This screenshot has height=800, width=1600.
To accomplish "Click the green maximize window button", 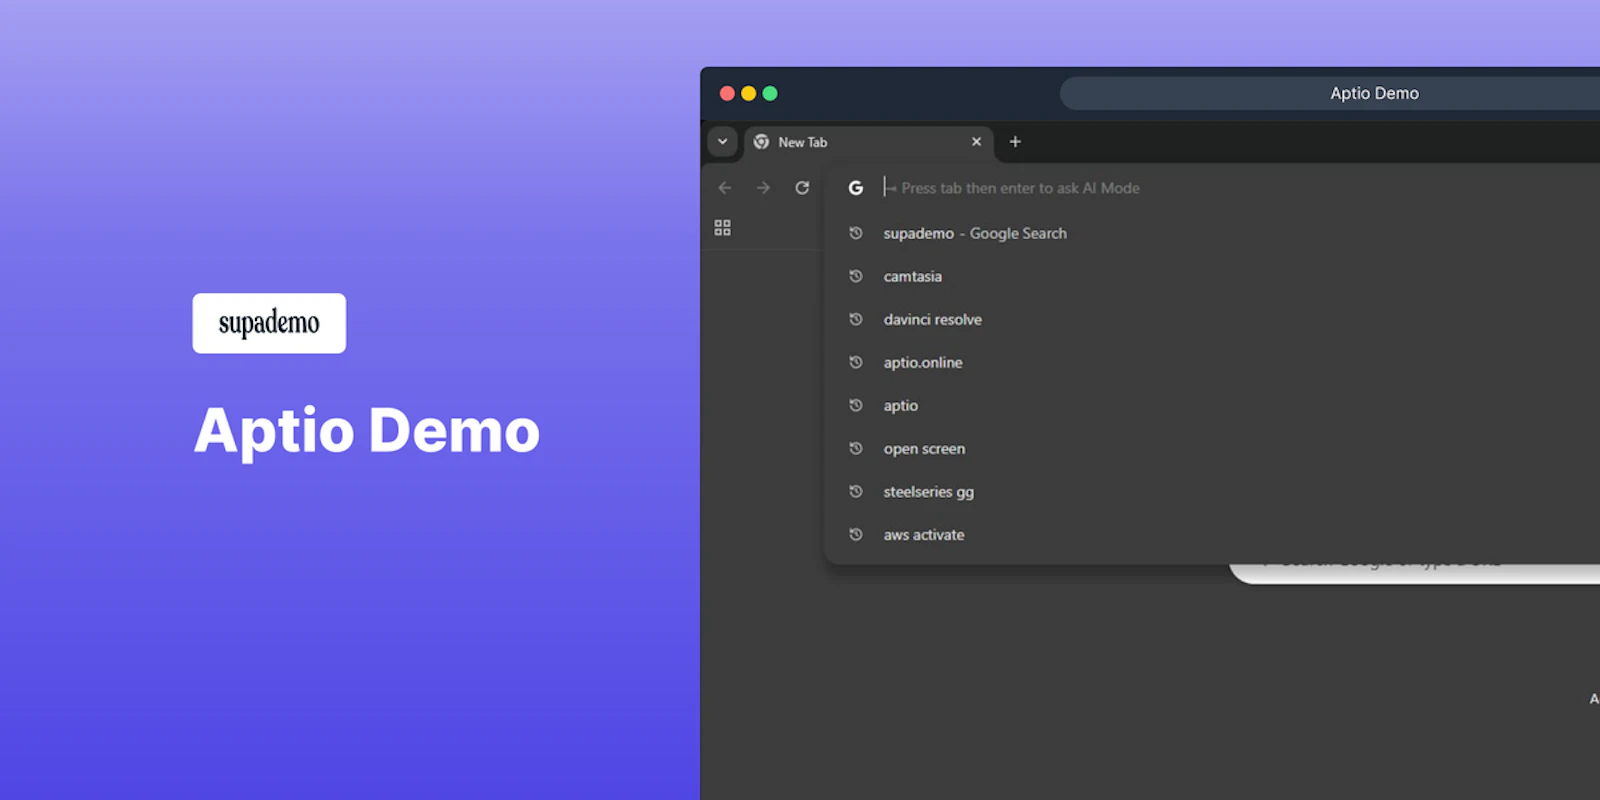I will pos(770,93).
